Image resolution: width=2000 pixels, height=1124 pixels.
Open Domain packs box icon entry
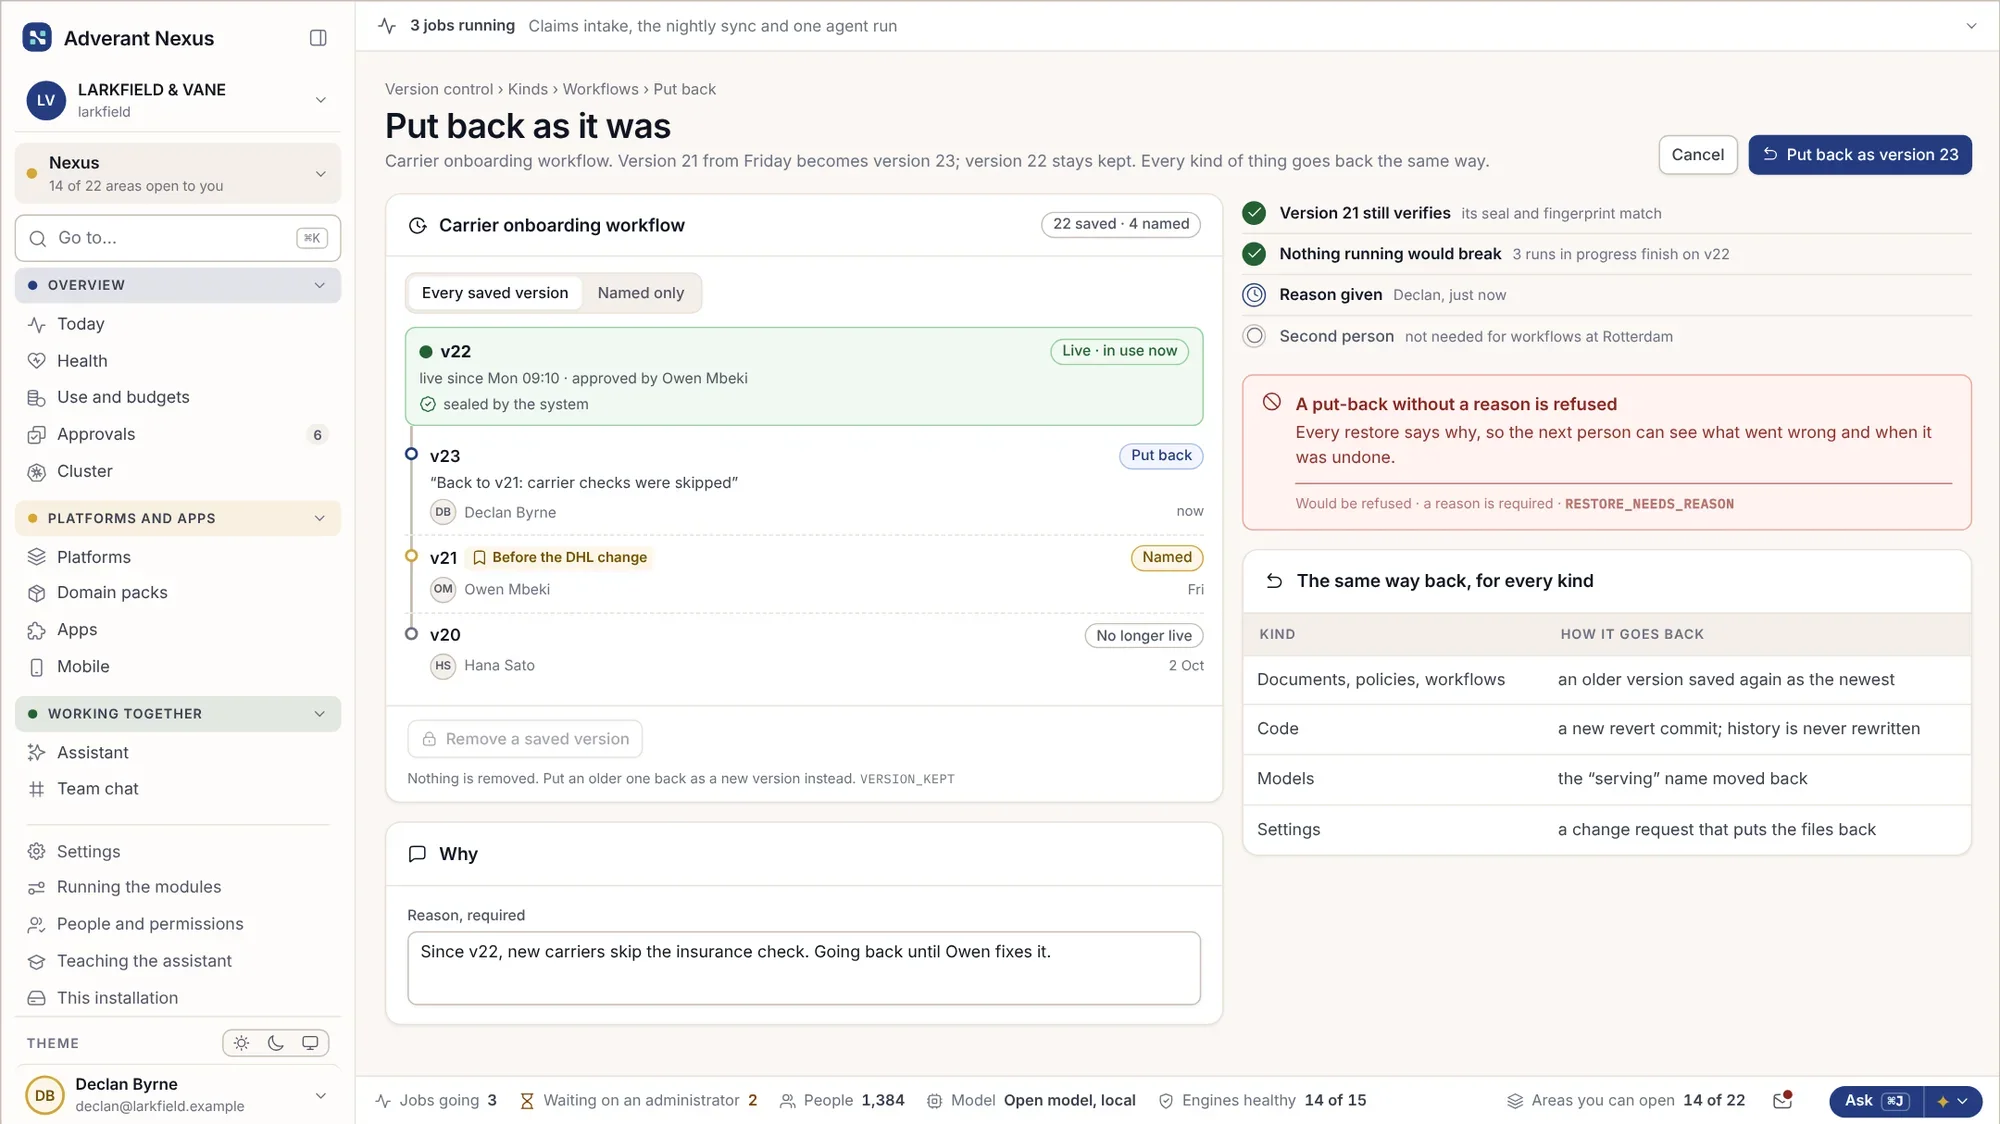[x=37, y=593]
